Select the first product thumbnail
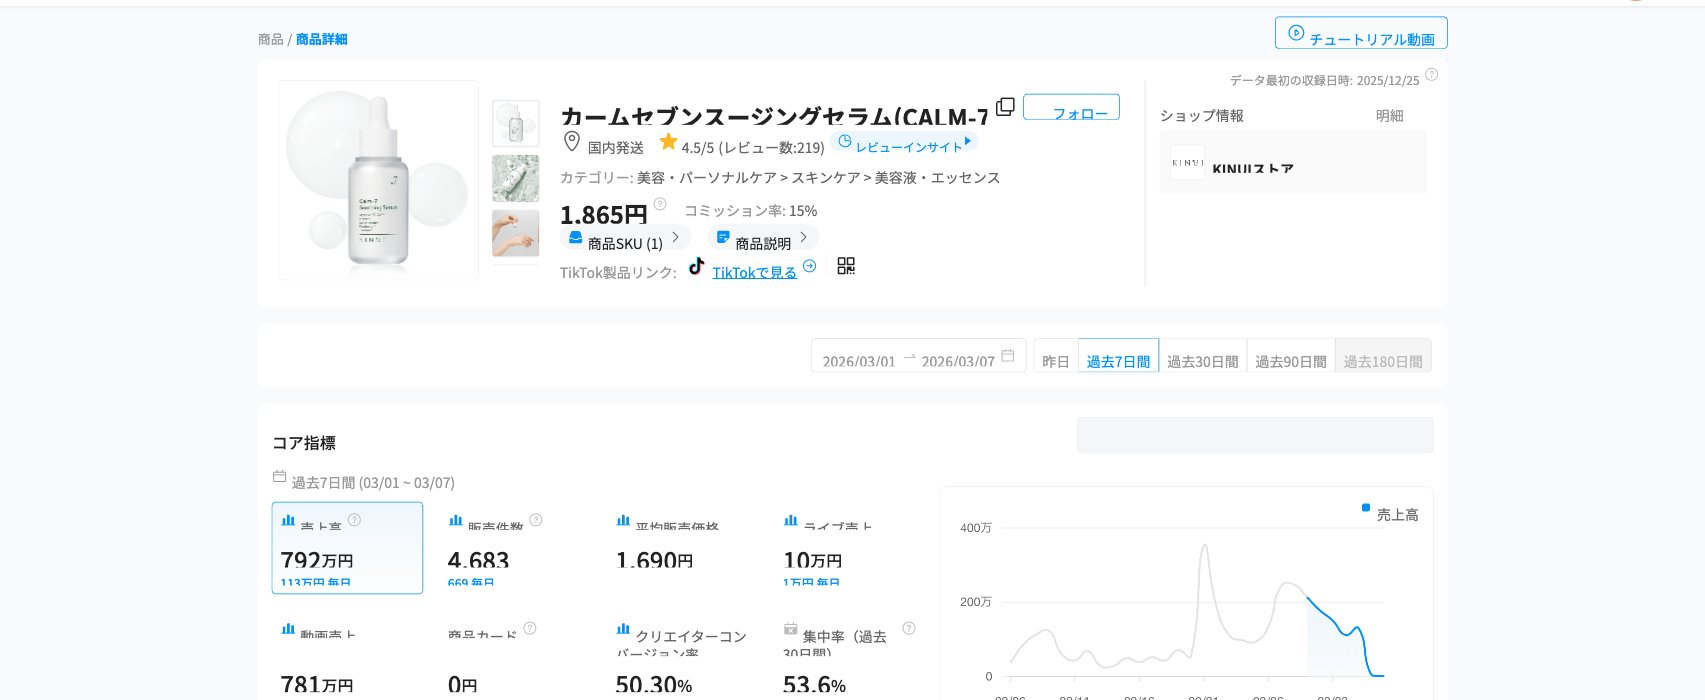The width and height of the screenshot is (1705, 700). tap(515, 124)
